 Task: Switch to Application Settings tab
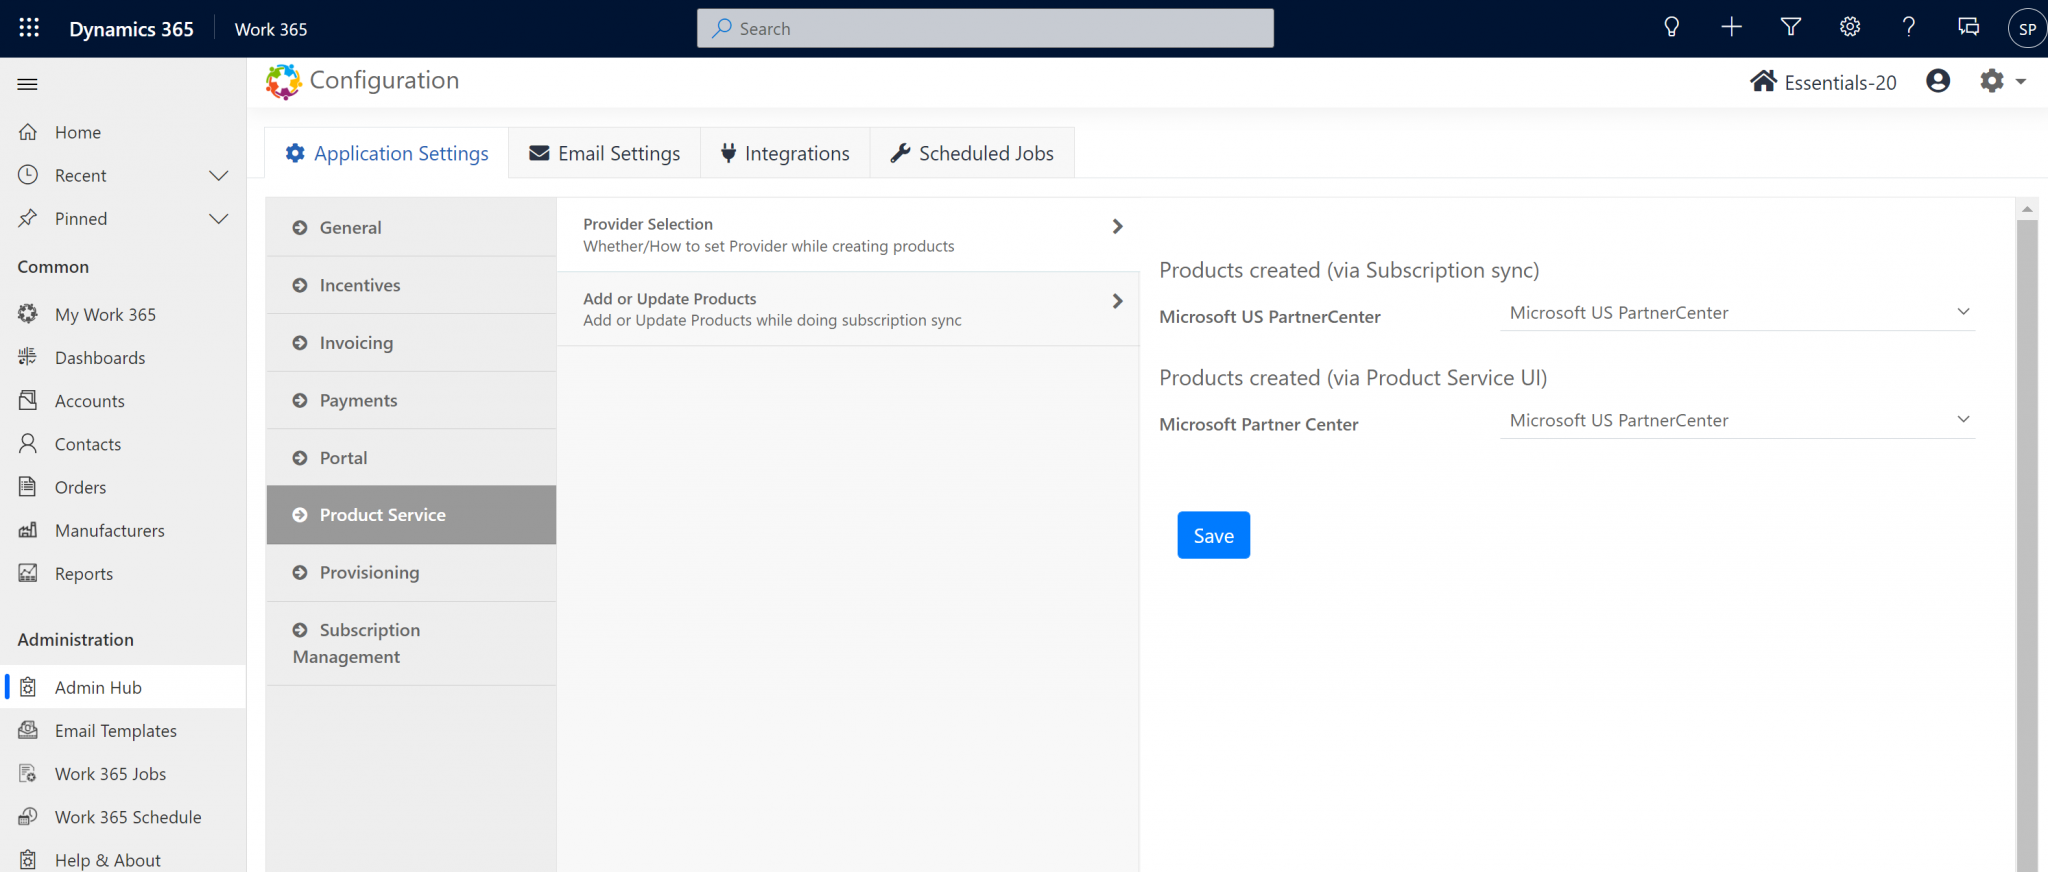click(387, 153)
